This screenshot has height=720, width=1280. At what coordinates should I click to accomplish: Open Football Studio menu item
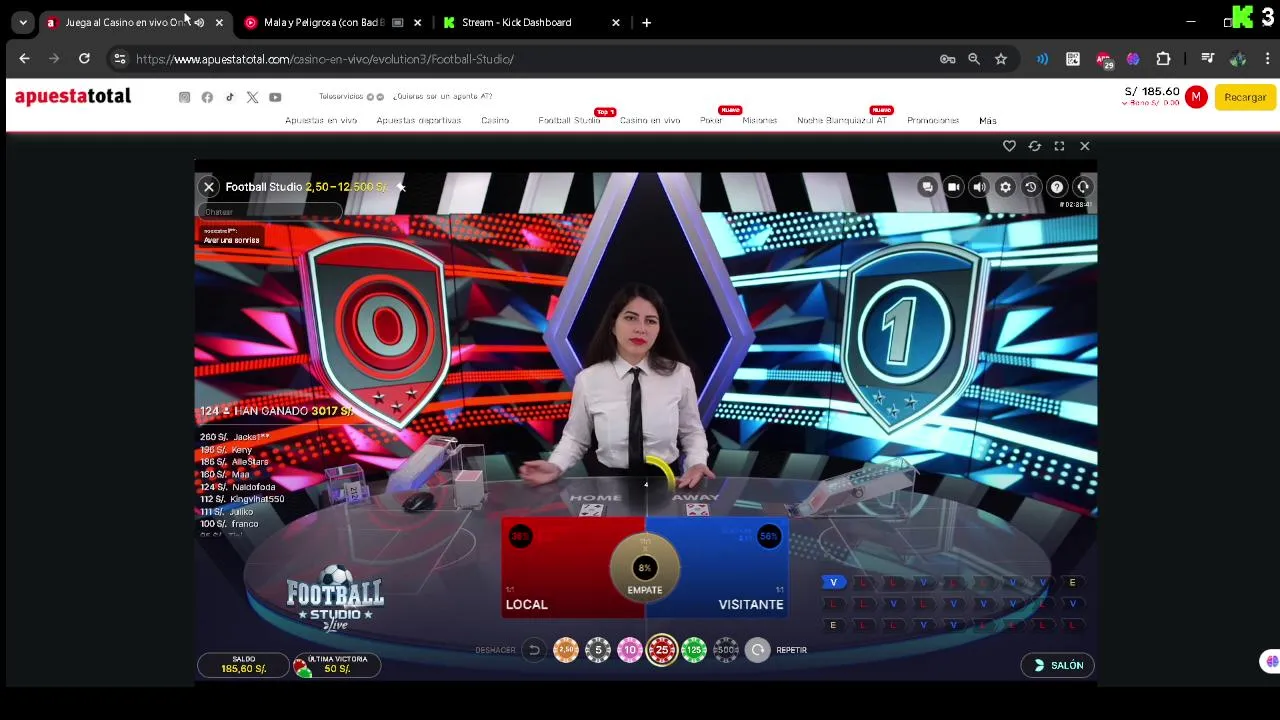pyautogui.click(x=569, y=120)
